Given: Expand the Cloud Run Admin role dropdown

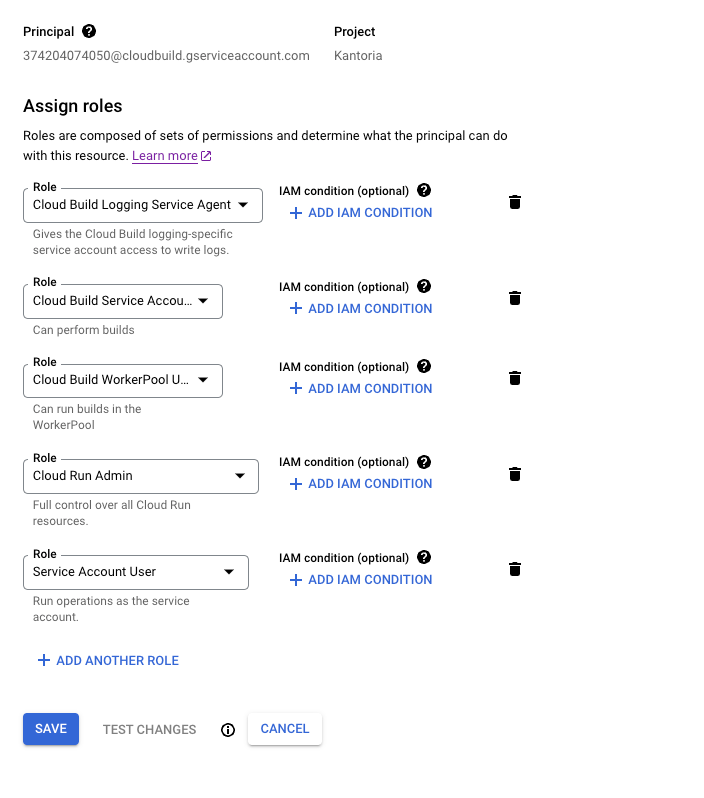Looking at the screenshot, I should (140, 476).
